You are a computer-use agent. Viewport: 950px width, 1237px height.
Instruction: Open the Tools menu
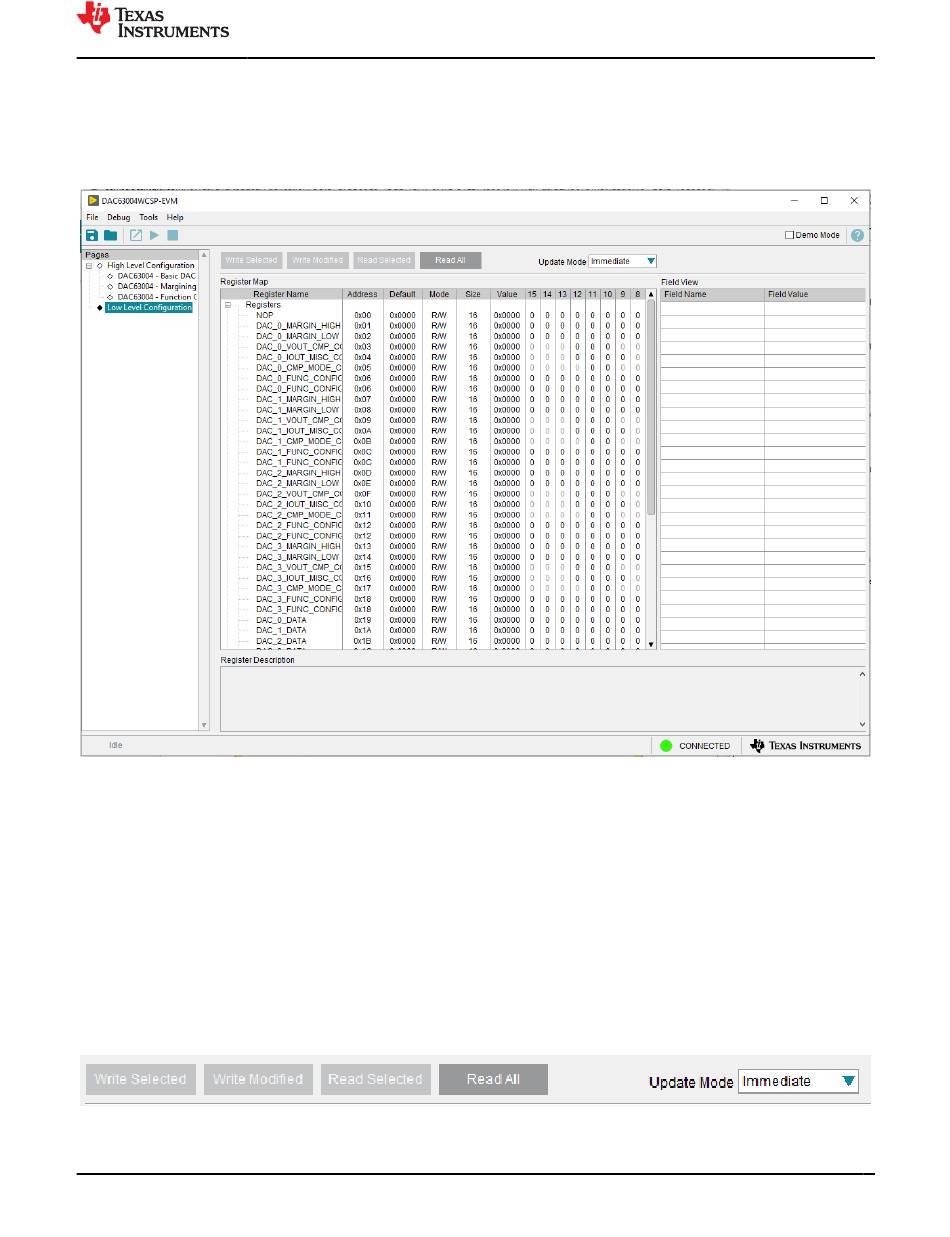tap(148, 217)
